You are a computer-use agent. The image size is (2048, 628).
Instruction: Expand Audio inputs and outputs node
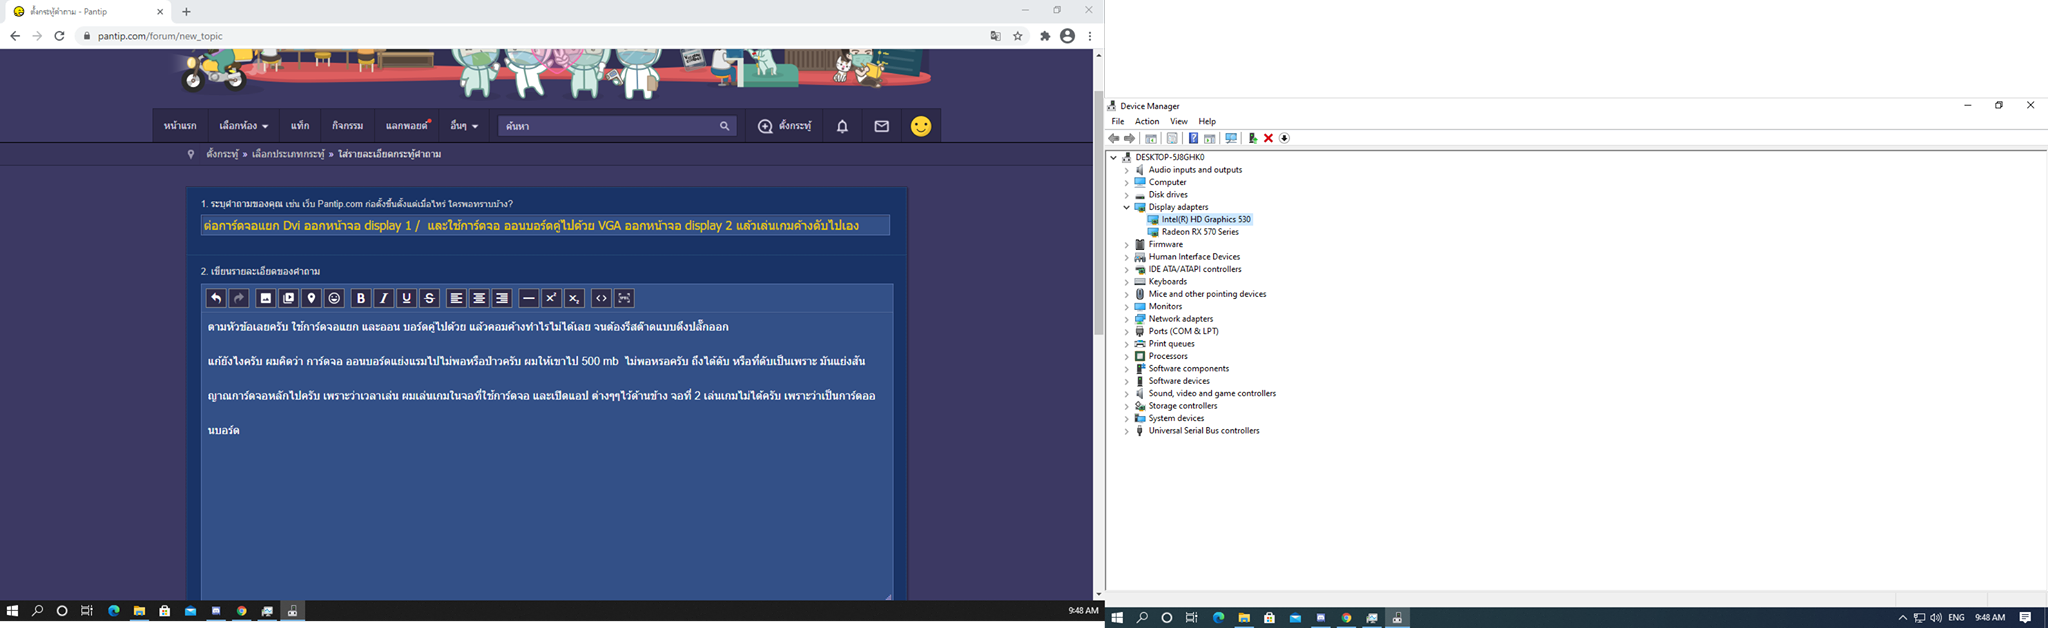(1126, 170)
